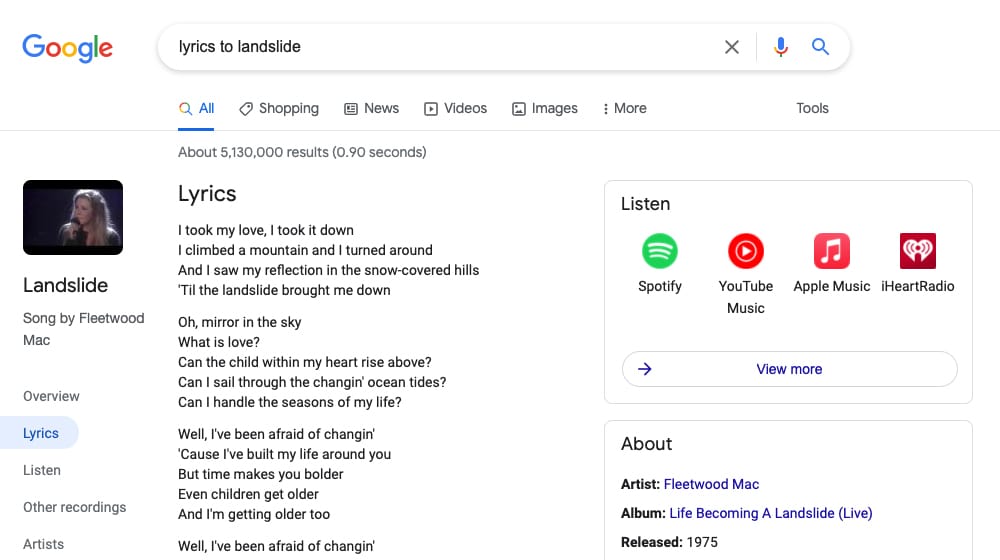
Task: Click the 'Song by Fleetwood Mac' subtitle
Action: coord(84,328)
